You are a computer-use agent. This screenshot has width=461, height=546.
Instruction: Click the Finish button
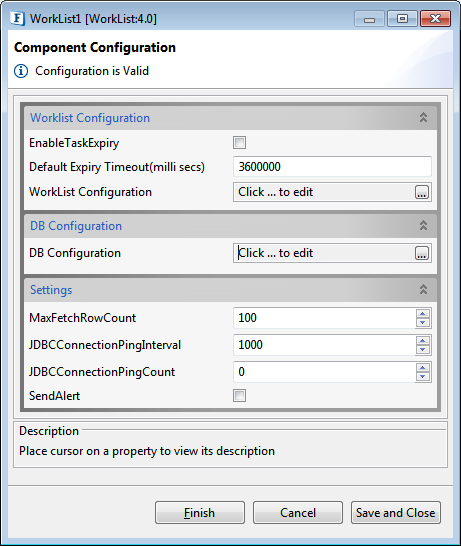200,513
